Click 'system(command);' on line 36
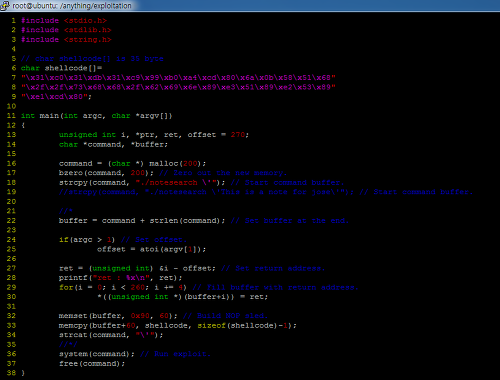 (x=97, y=354)
